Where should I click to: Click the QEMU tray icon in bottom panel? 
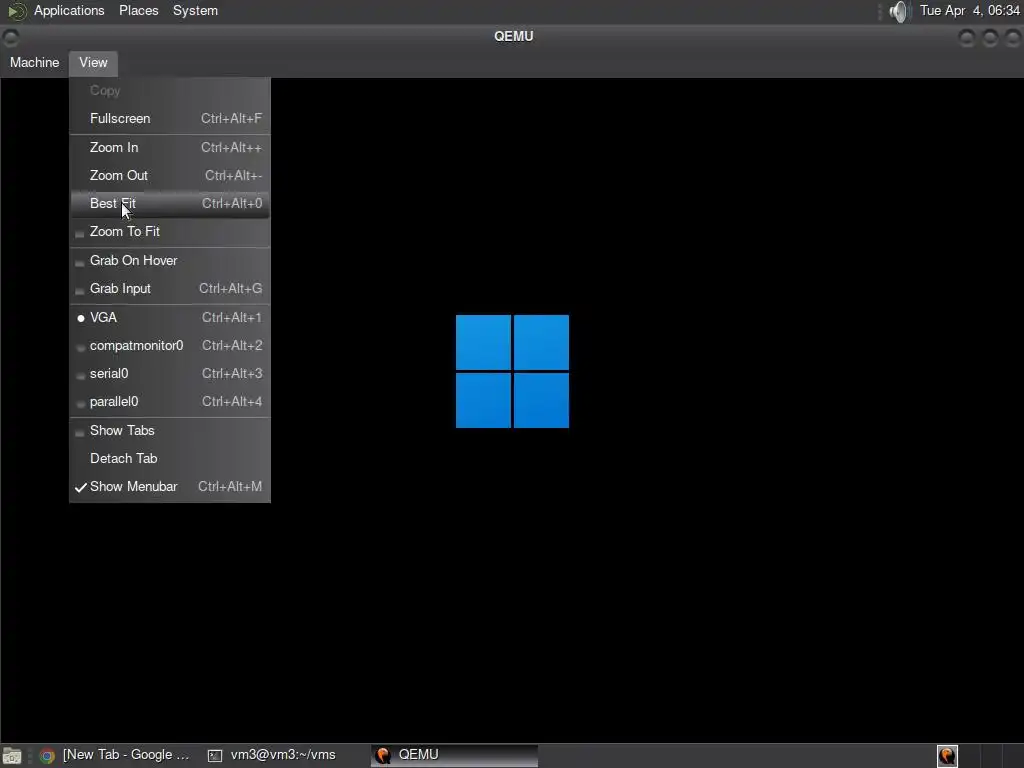[947, 756]
